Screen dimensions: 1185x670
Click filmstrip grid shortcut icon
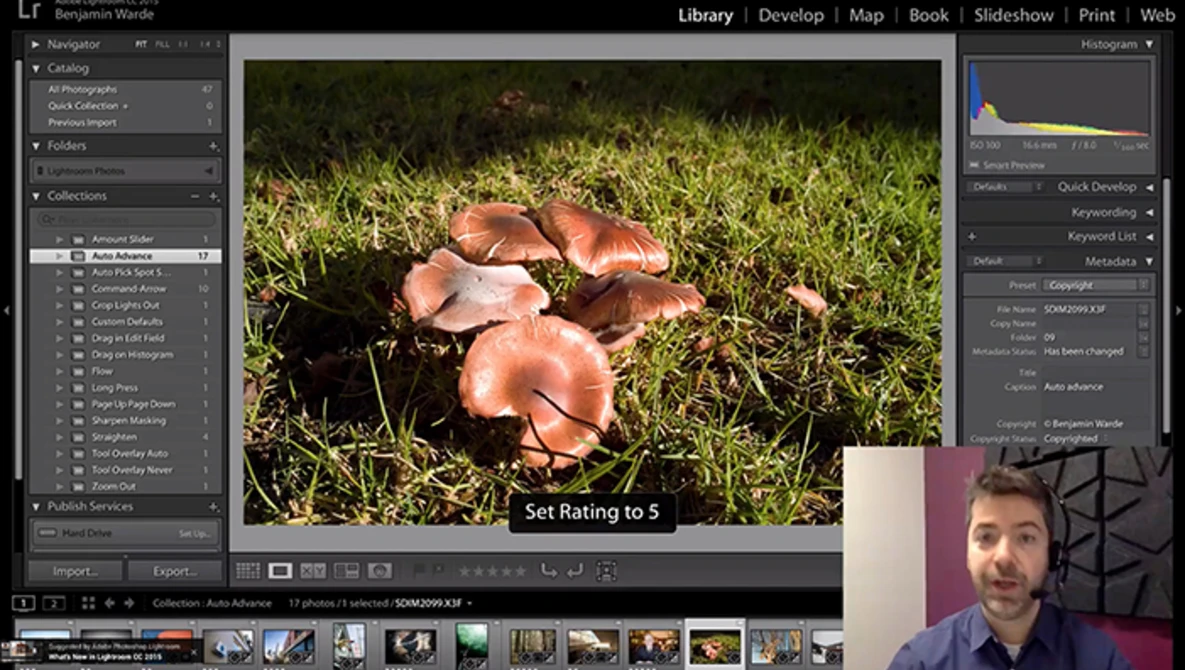(x=88, y=603)
